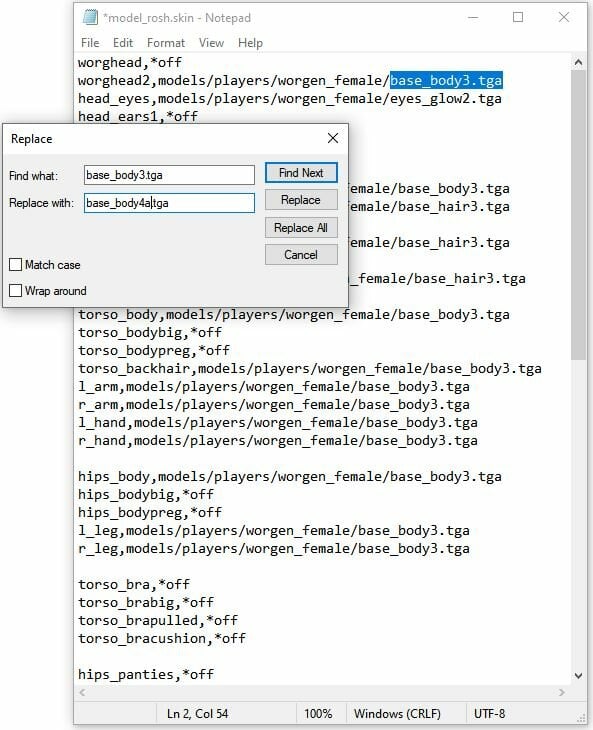
Task: Close the Notepad window
Action: pyautogui.click(x=564, y=18)
